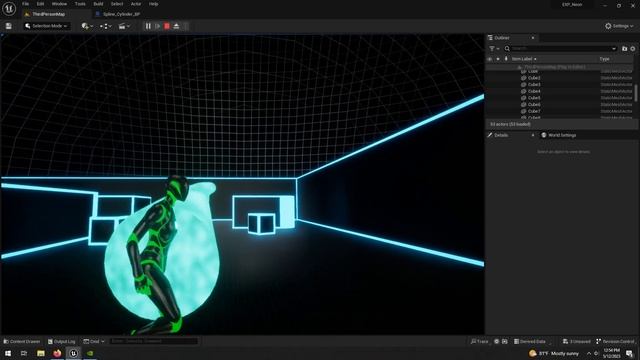Open the Edit menu
Image resolution: width=640 pixels, height=360 pixels.
(x=40, y=4)
